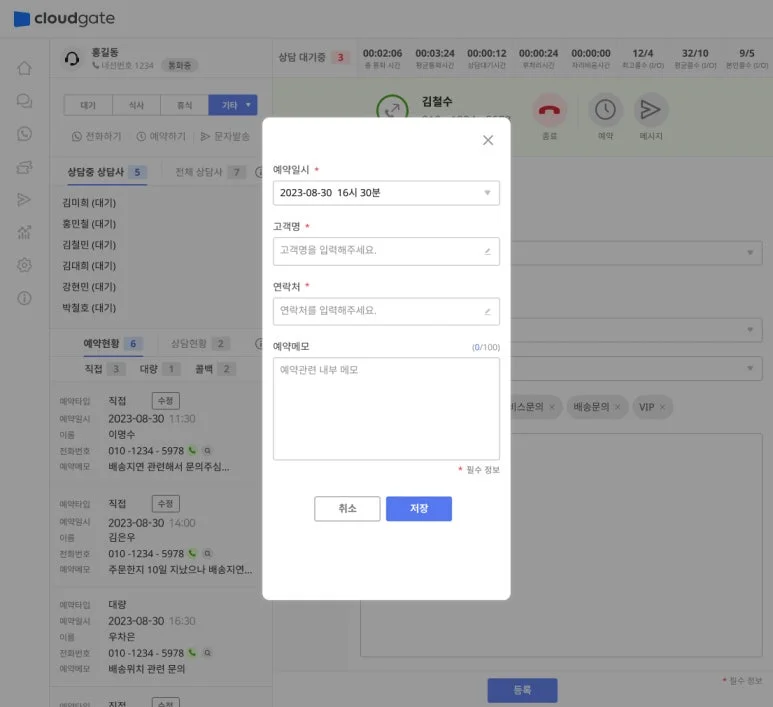This screenshot has height=707, width=773.
Task: Open the chat bubbles icon in sidebar
Action: coord(24,101)
